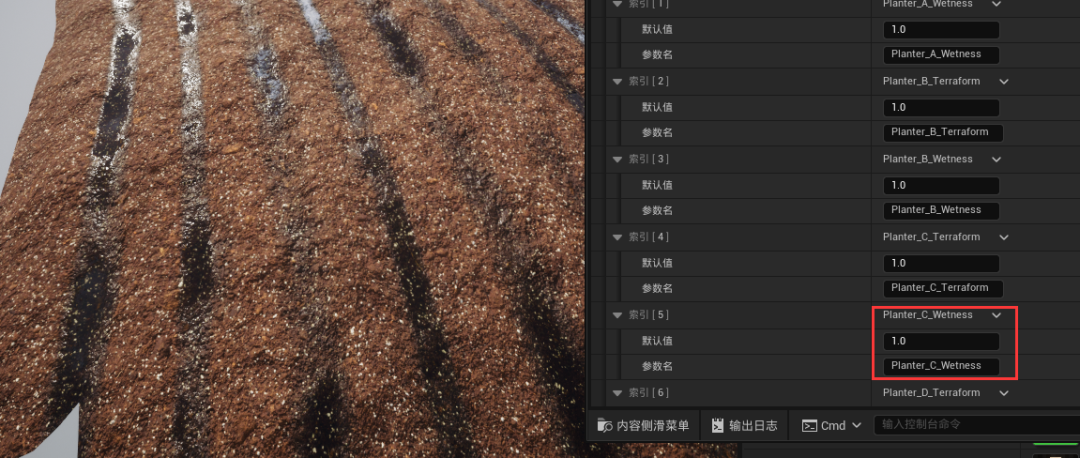
Task: Click the 参数名 label under 索引 [4]
Action: click(657, 288)
